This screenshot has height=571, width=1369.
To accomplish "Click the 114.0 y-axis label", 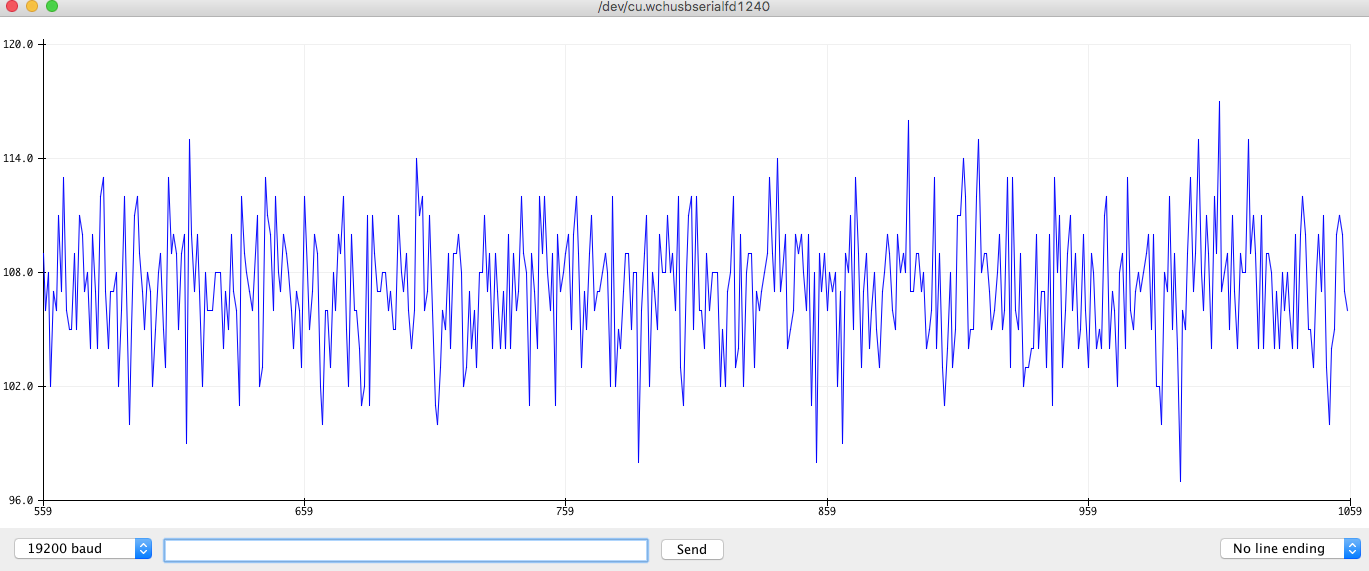I will tap(19, 159).
